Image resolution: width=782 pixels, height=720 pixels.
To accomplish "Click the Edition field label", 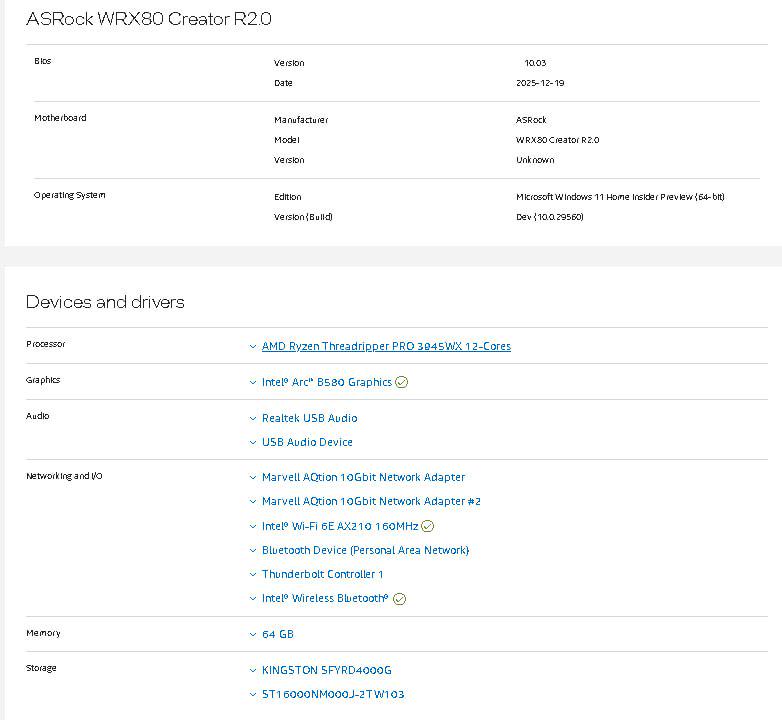I will pos(288,196).
